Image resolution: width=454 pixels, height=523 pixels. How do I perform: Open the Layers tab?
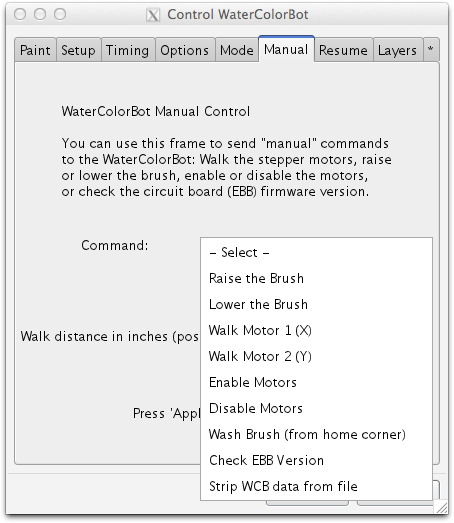click(x=397, y=50)
